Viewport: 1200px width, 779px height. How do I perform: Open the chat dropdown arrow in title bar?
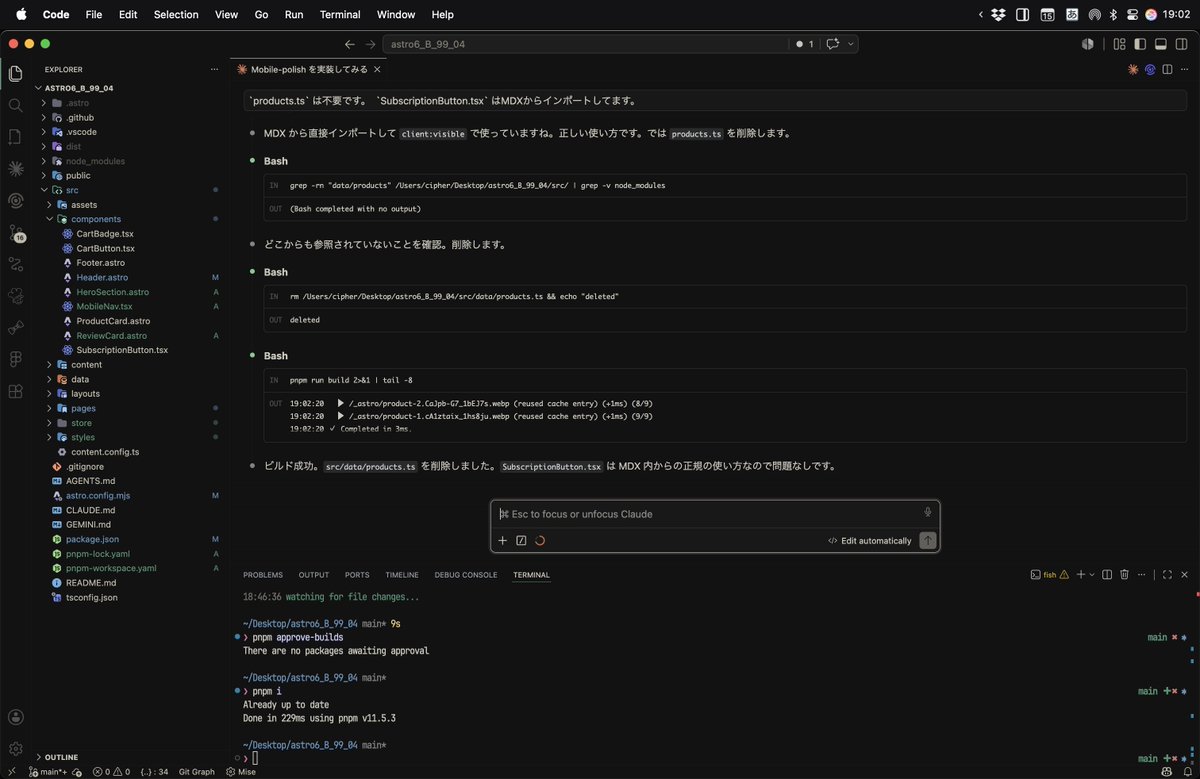(x=851, y=44)
